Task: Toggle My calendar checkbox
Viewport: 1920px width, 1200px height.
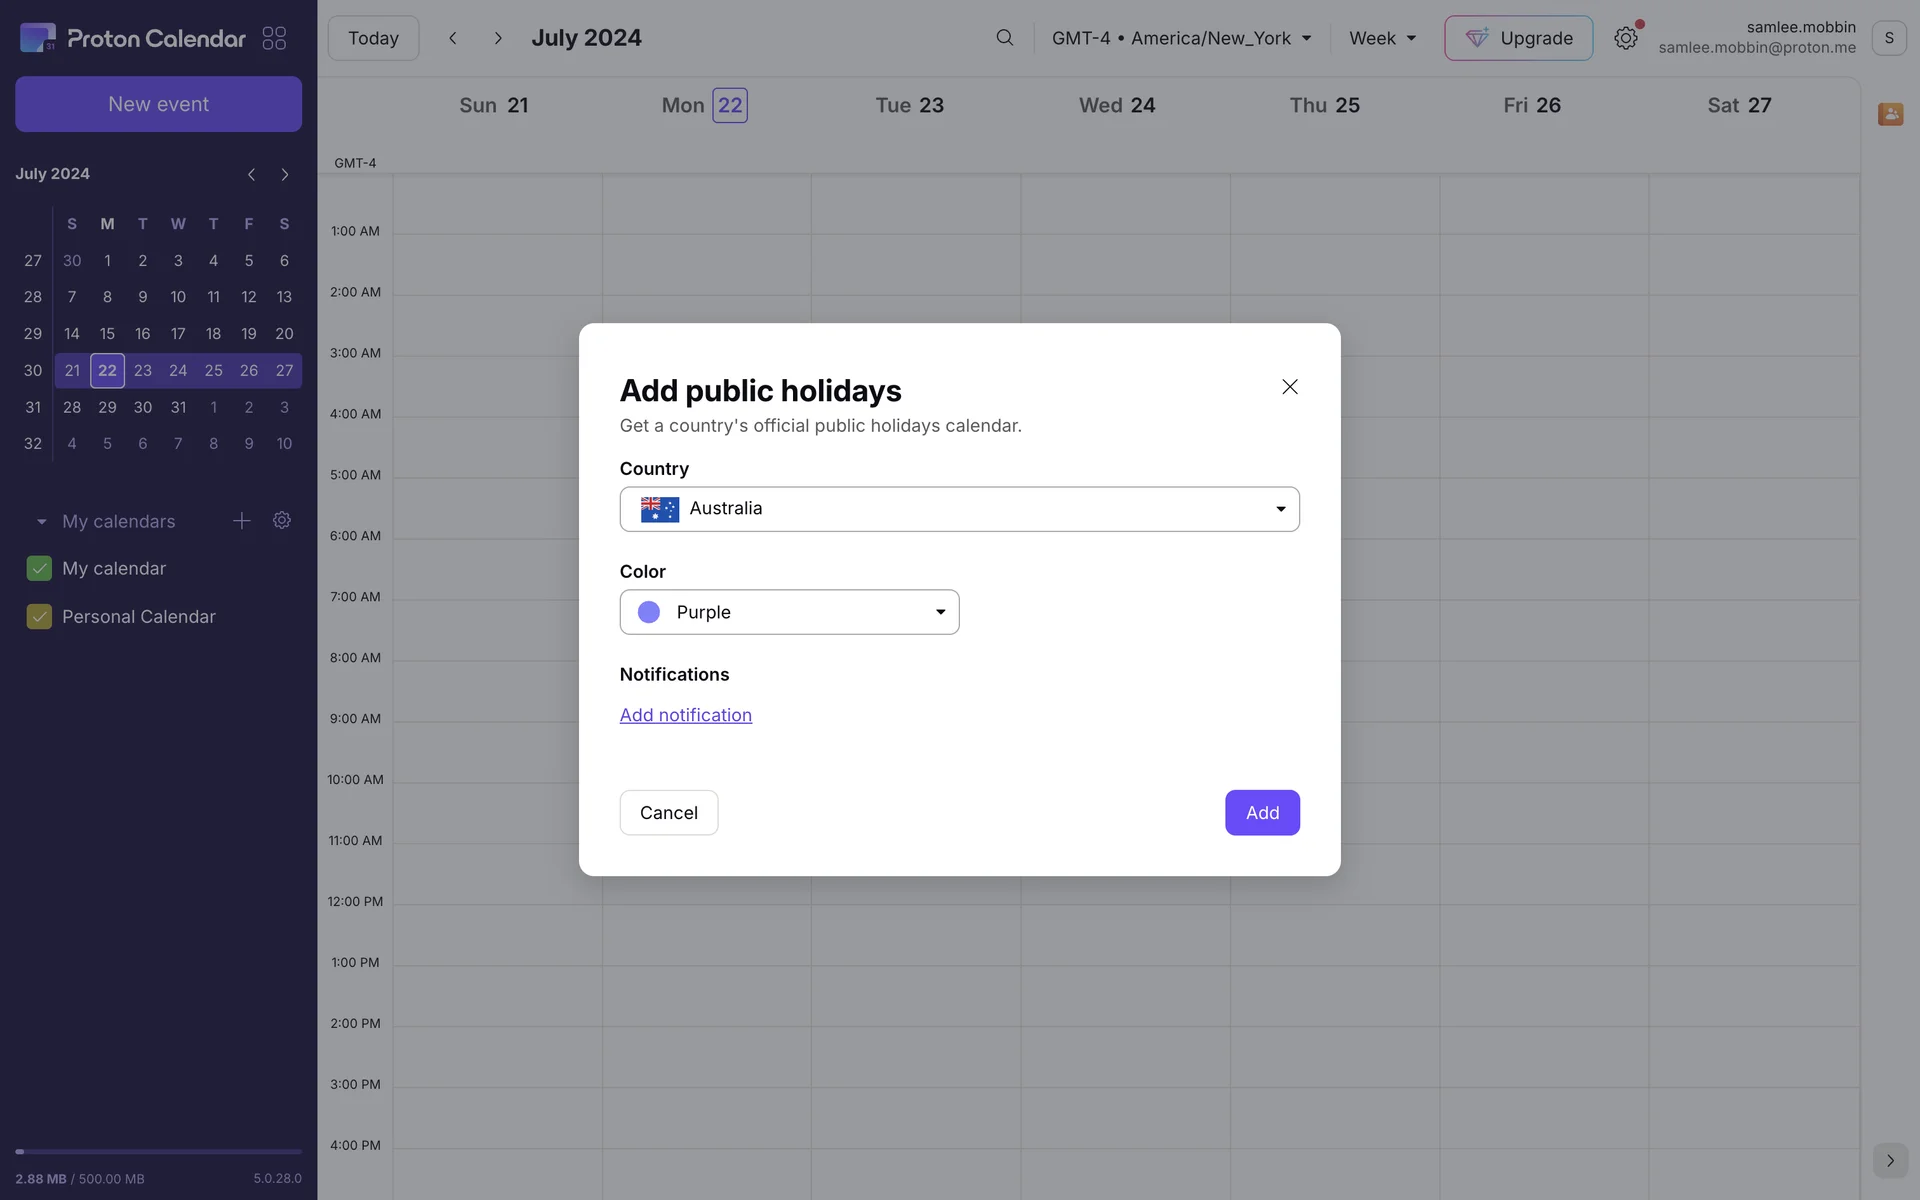Action: click(39, 569)
